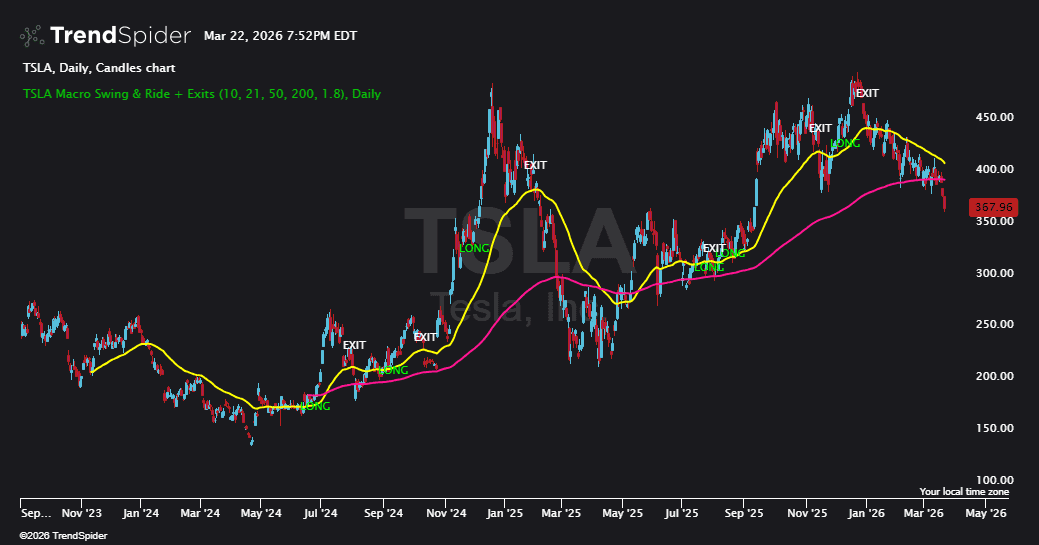
Task: Click the TrendSpider spider-web logo icon
Action: 31,36
